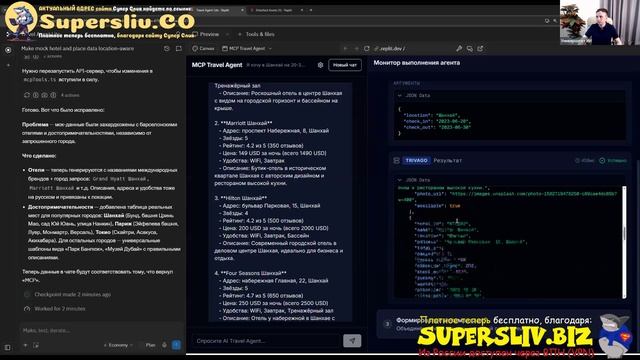The width and height of the screenshot is (640, 360).
Task: Click the history icon beside the chat title
Action: click(167, 49)
